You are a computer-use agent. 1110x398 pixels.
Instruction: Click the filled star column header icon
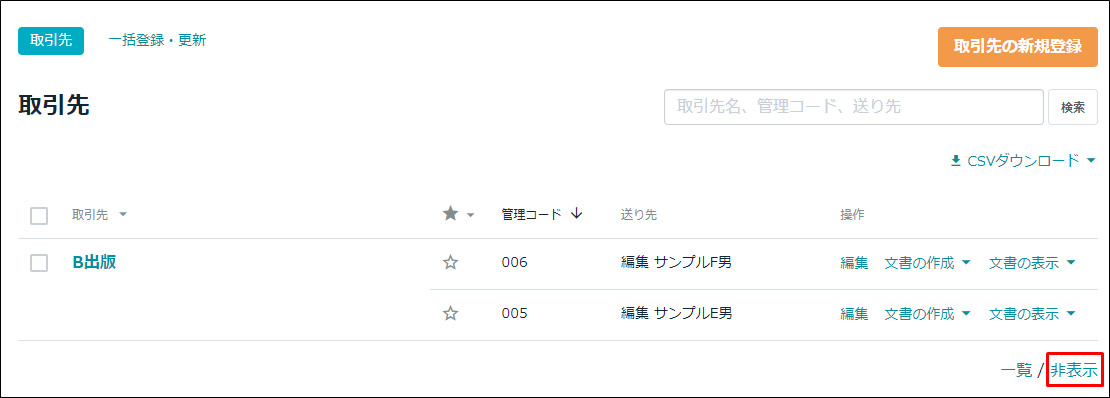pyautogui.click(x=450, y=214)
